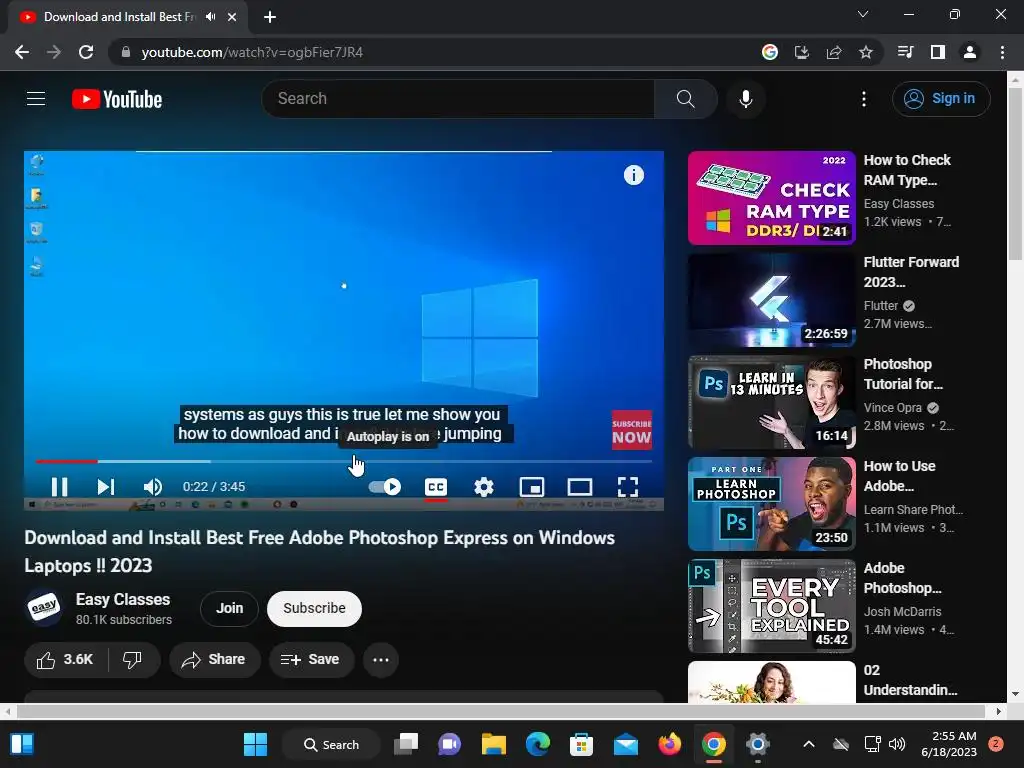1024x768 pixels.
Task: Open a new tab with plus button
Action: click(270, 17)
